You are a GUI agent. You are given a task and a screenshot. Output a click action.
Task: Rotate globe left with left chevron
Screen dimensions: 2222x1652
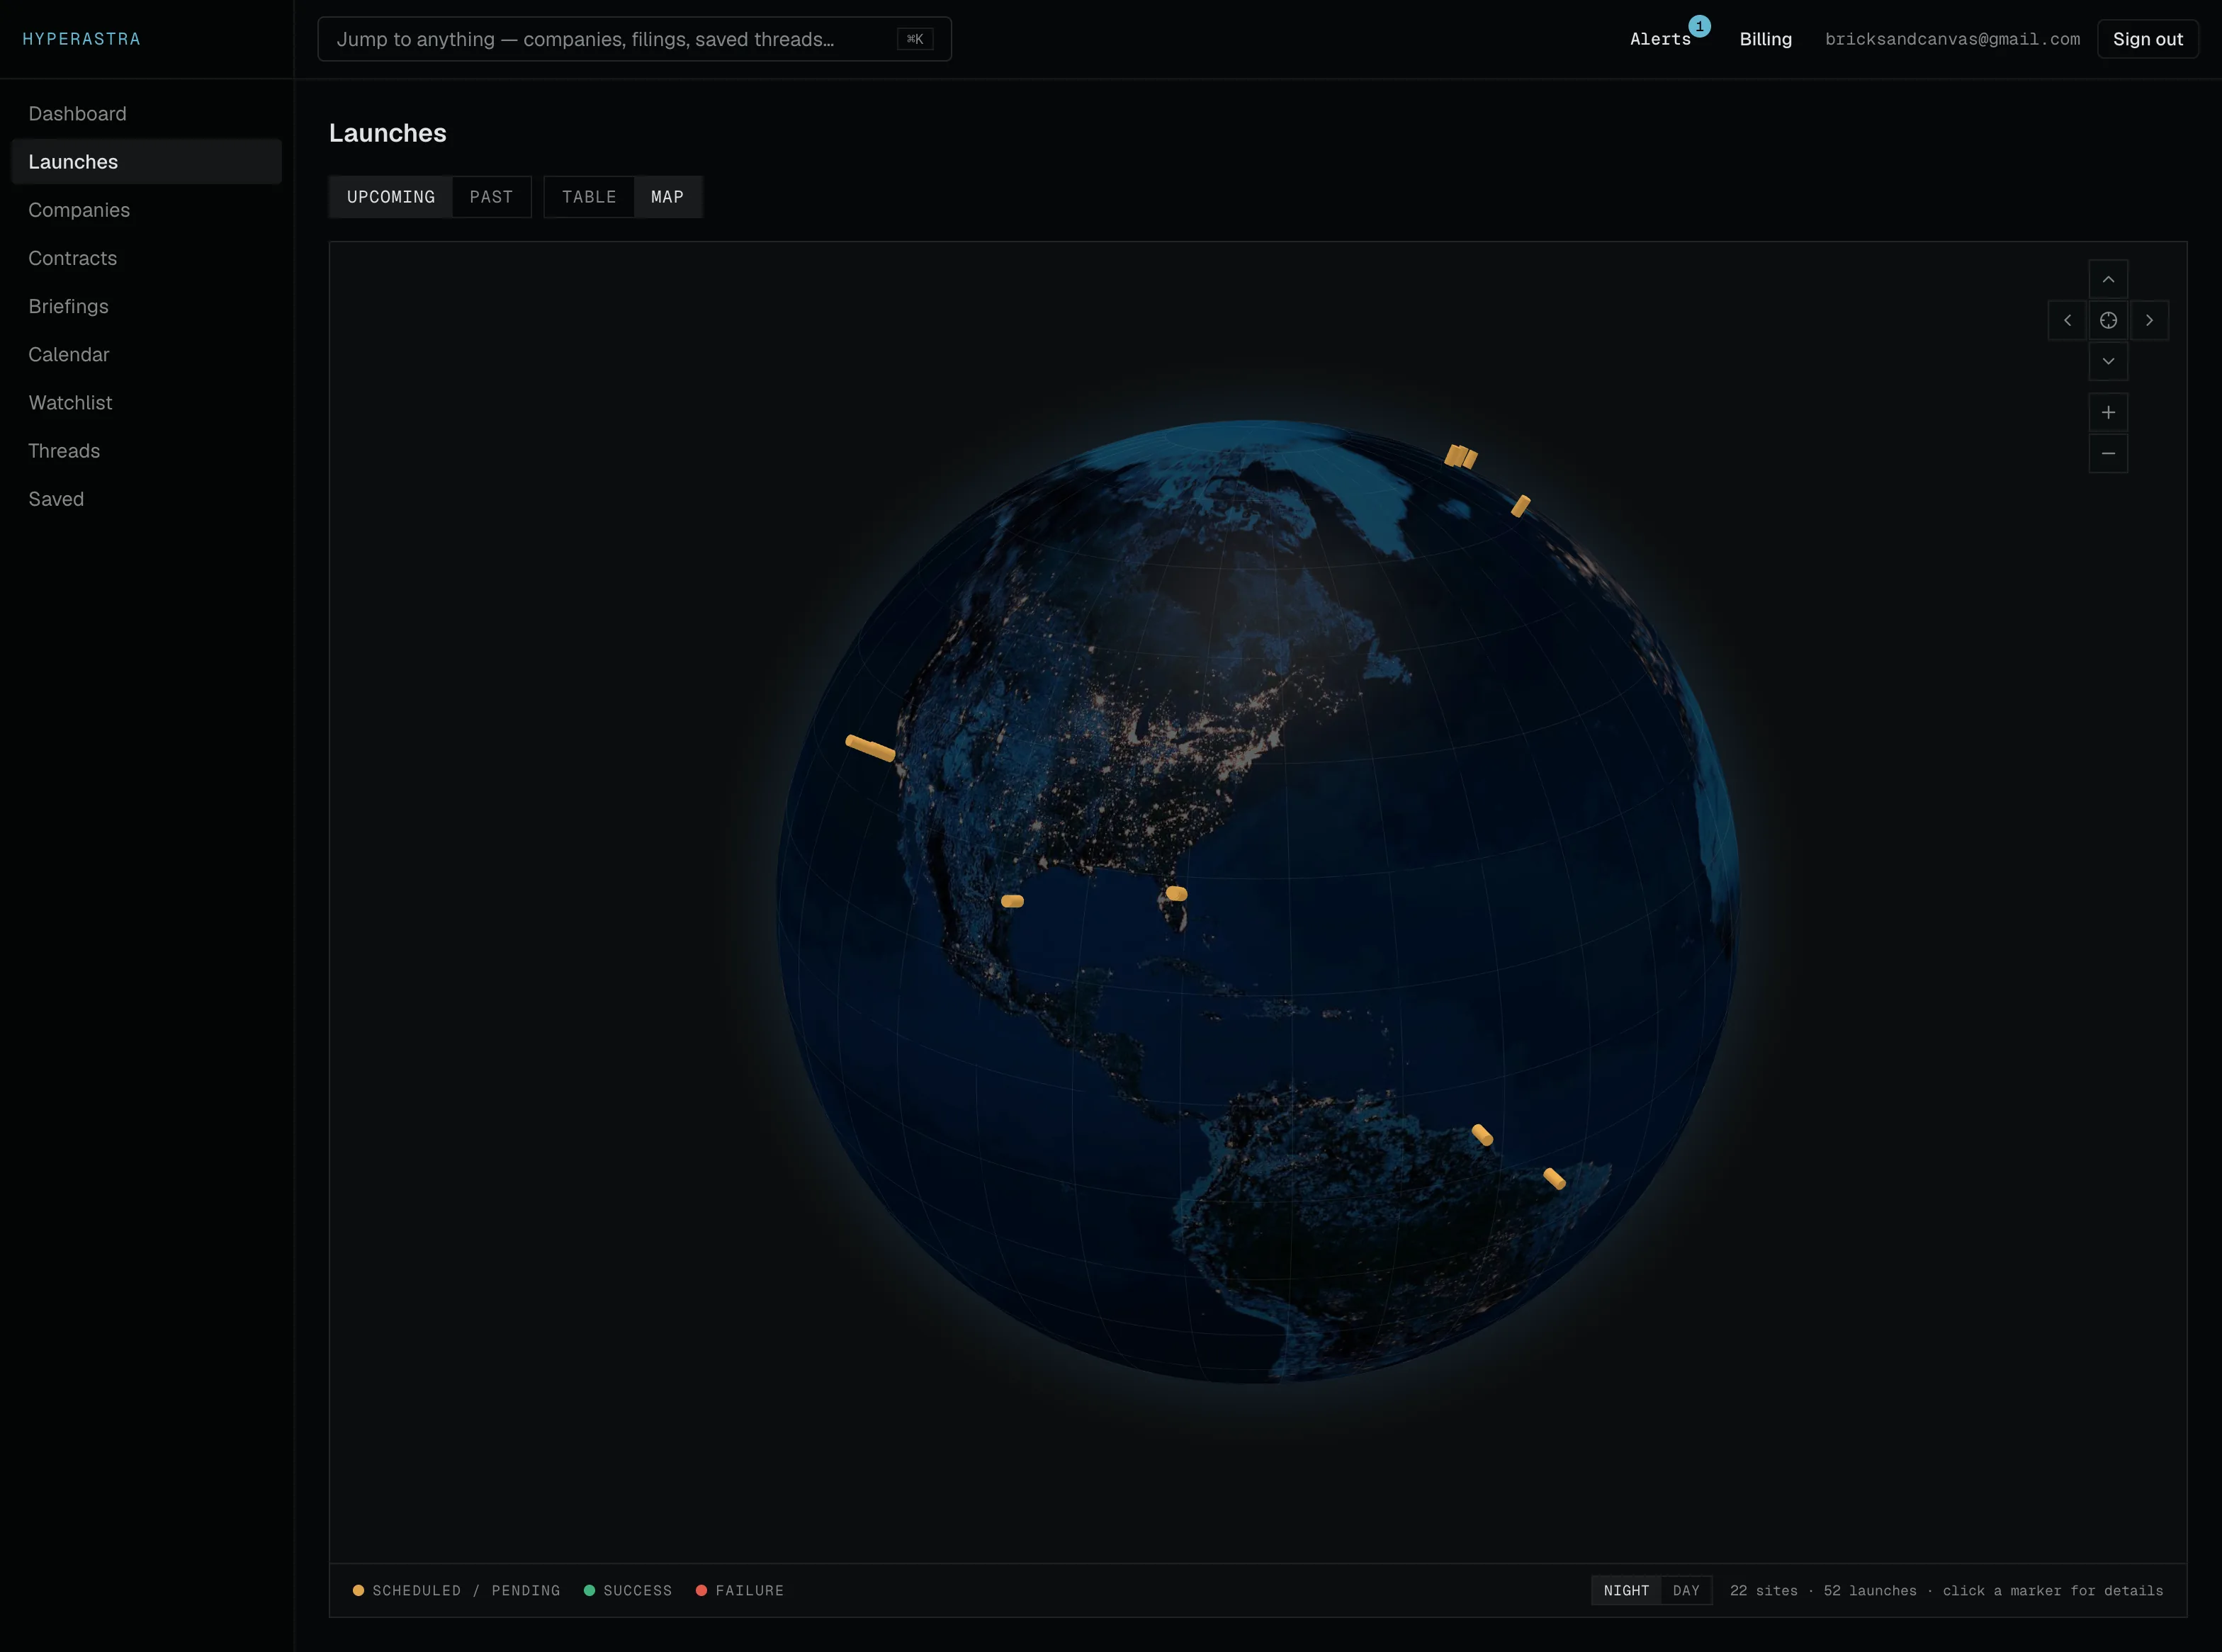click(2067, 320)
